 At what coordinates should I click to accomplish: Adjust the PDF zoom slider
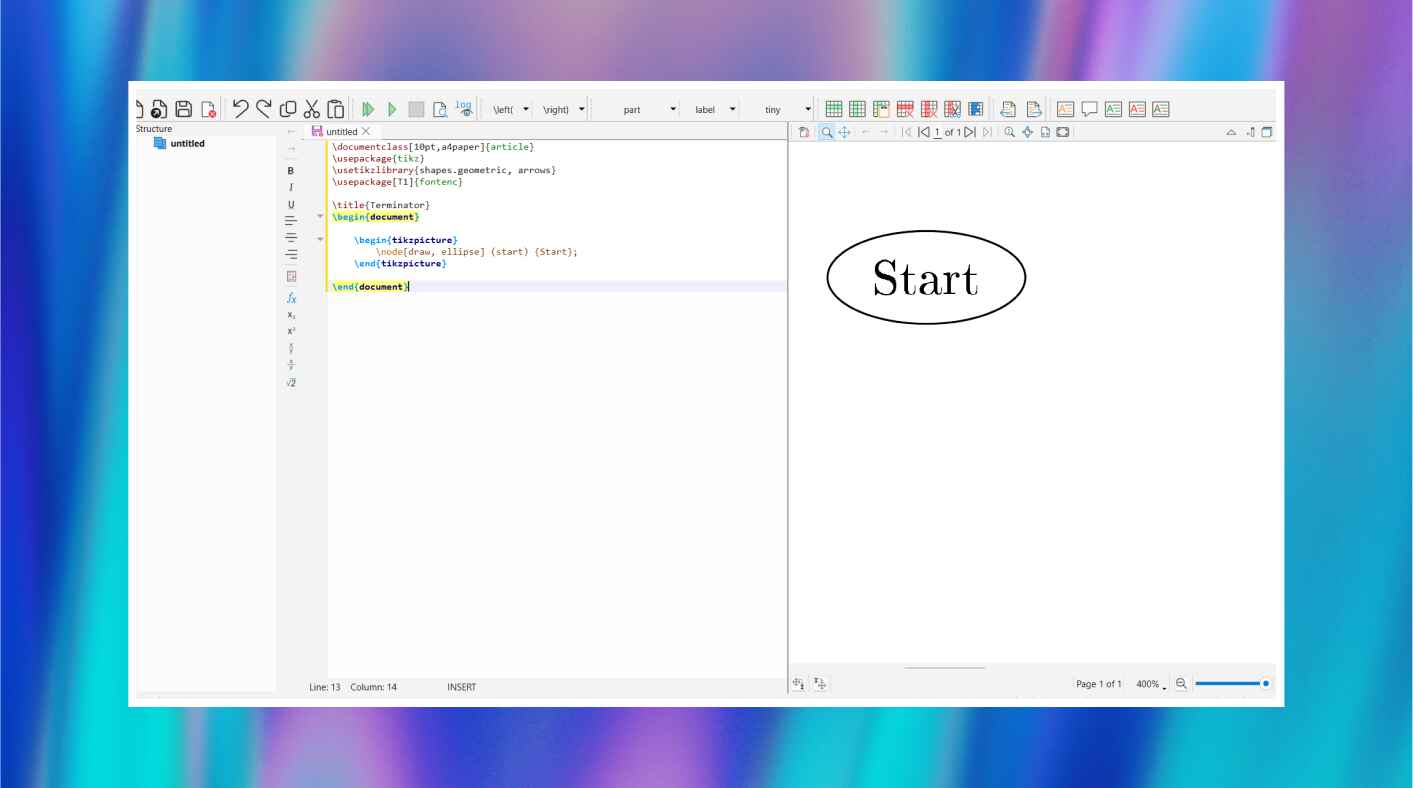tap(1232, 683)
